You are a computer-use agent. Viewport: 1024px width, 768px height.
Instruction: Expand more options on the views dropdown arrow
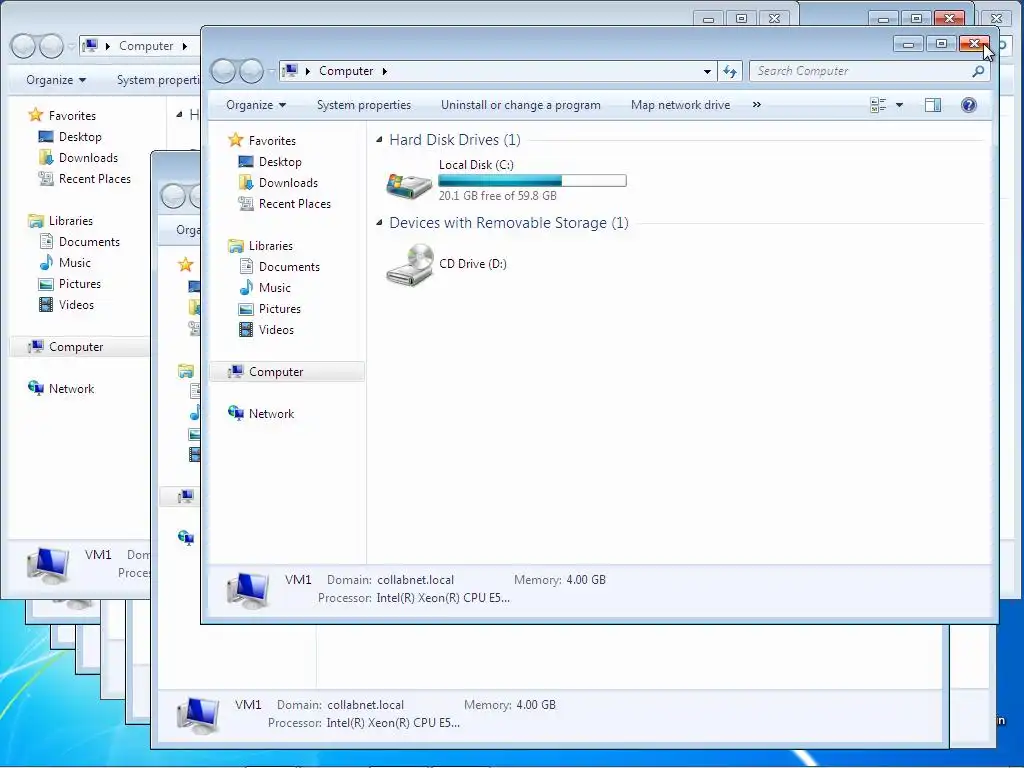(899, 105)
